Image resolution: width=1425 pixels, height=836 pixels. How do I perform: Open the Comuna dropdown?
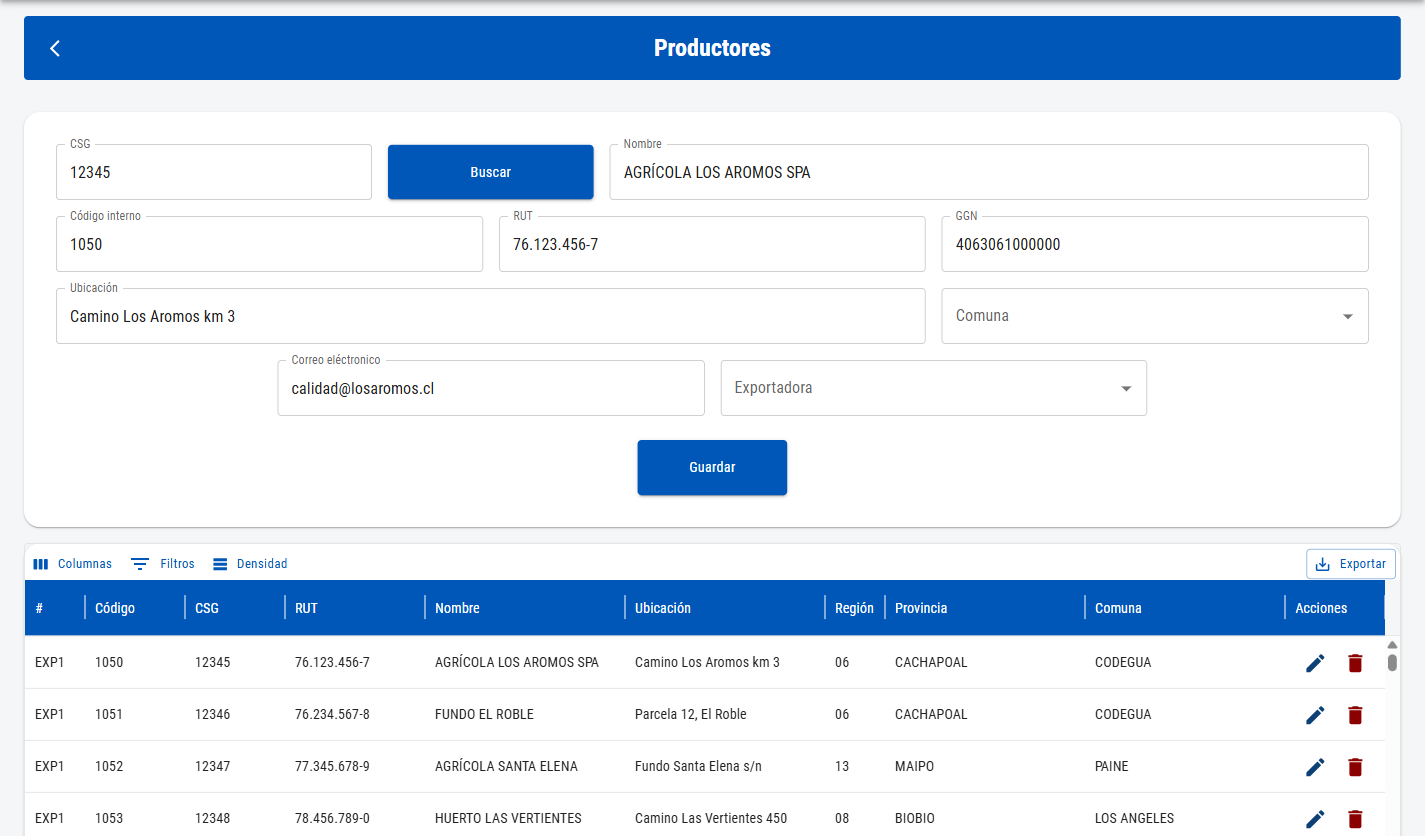click(x=1155, y=316)
